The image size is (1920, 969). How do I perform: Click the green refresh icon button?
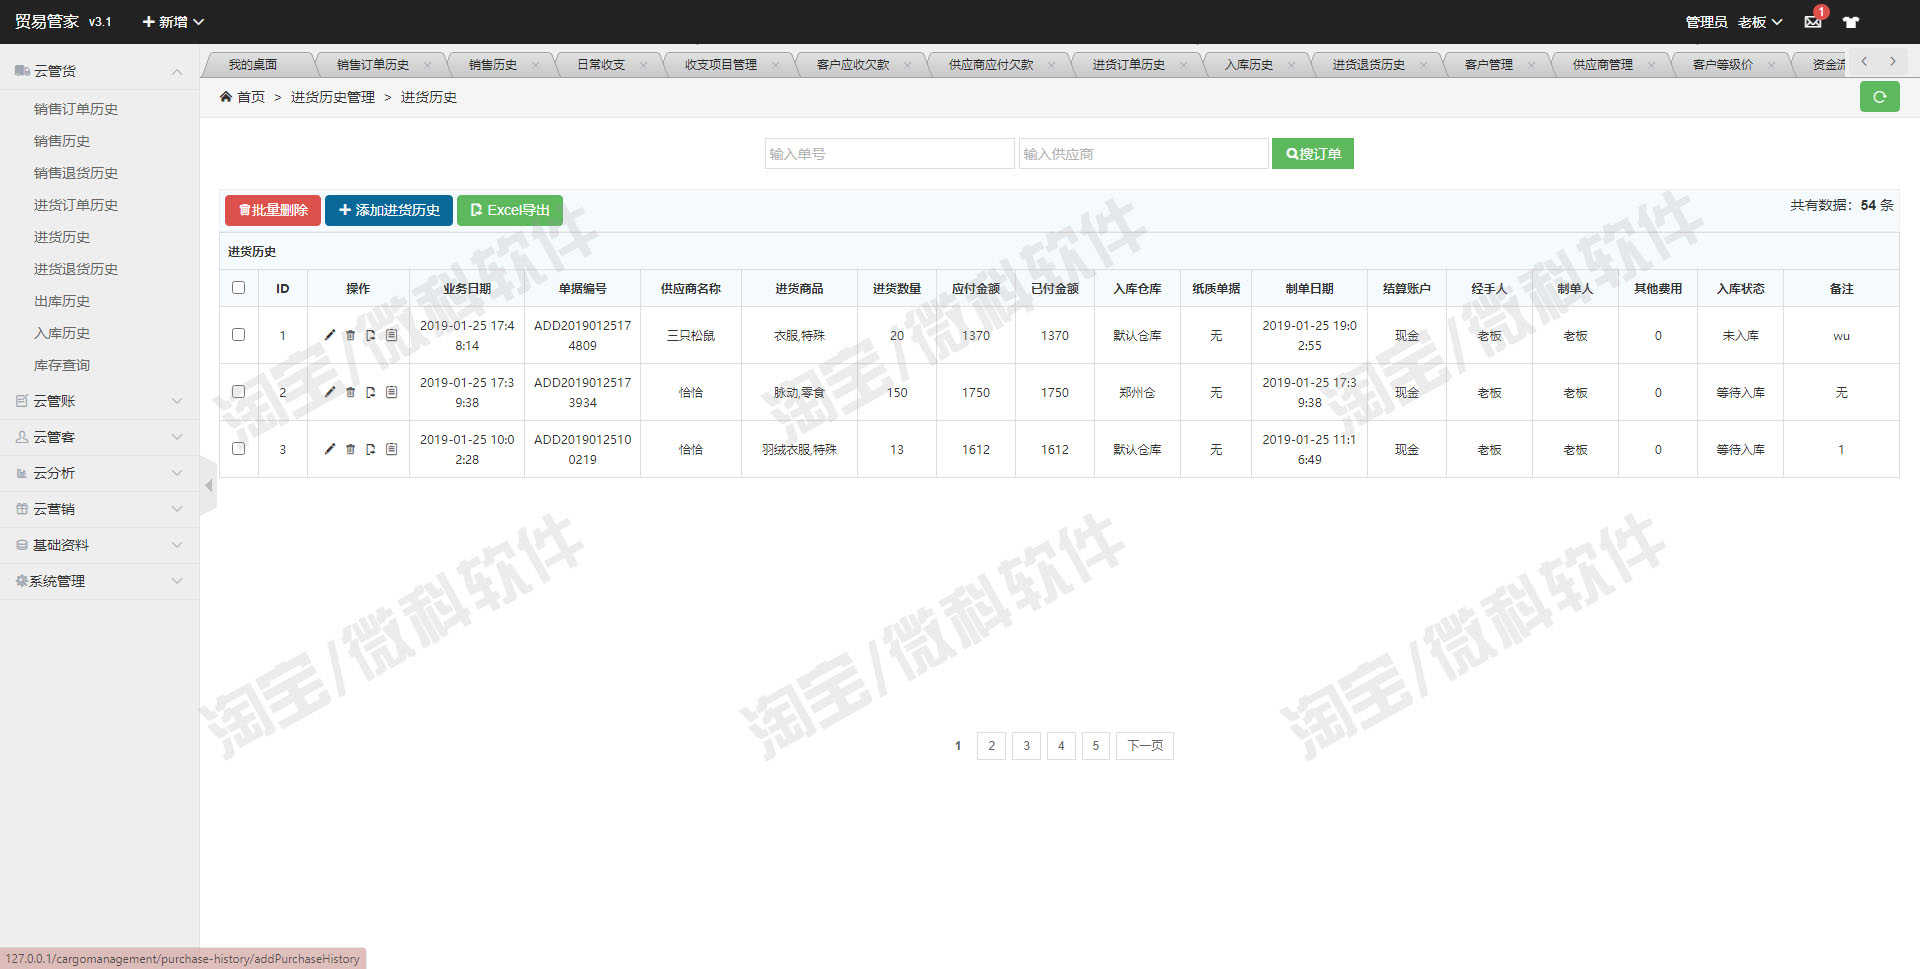coord(1879,97)
